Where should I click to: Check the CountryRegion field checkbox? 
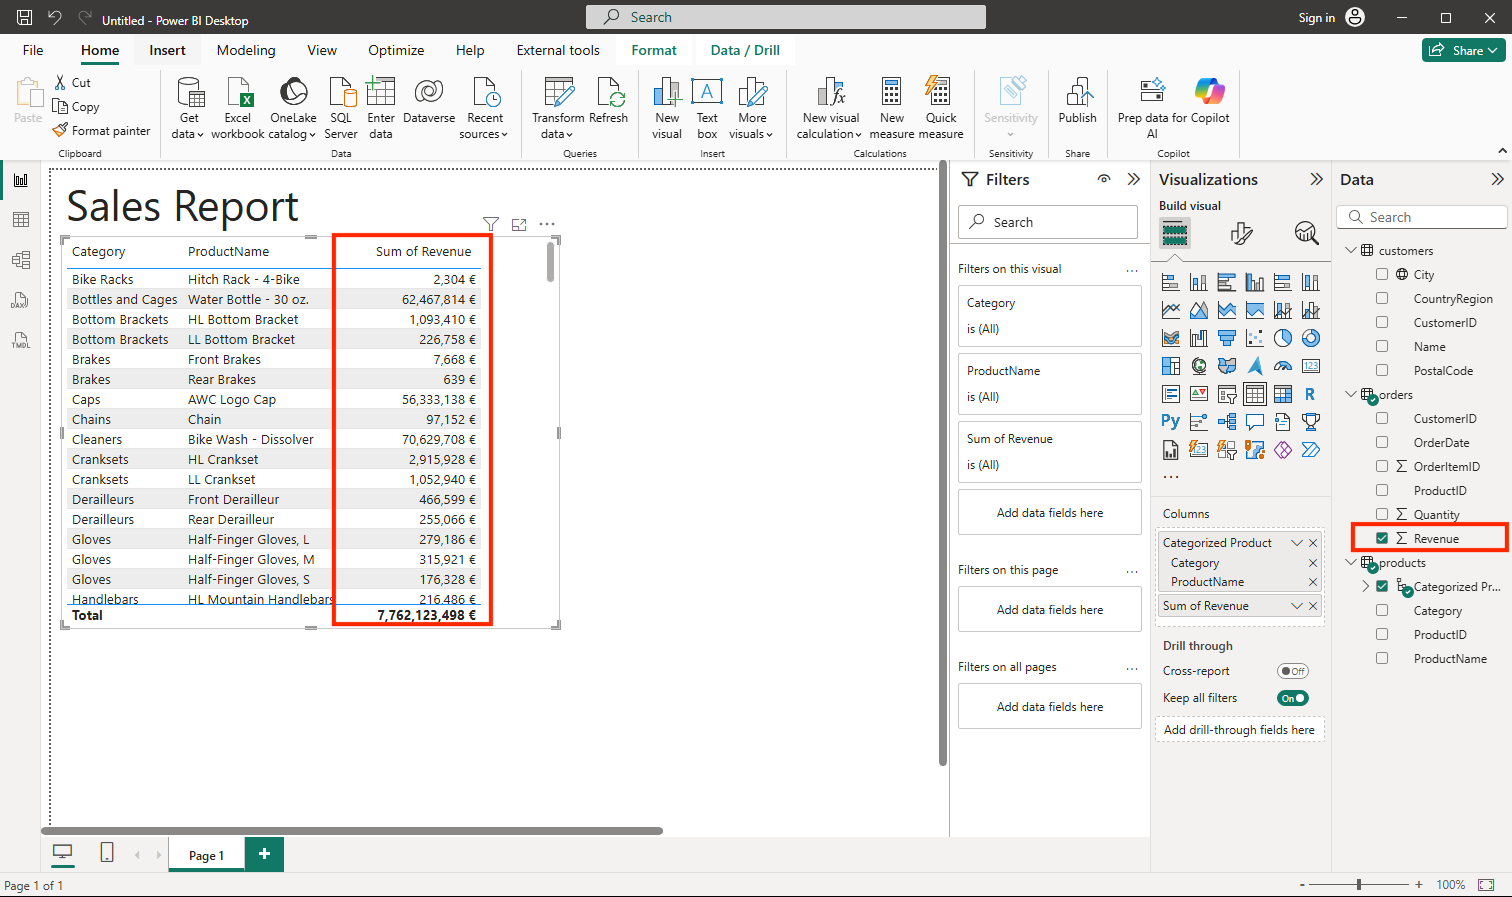[x=1382, y=298]
